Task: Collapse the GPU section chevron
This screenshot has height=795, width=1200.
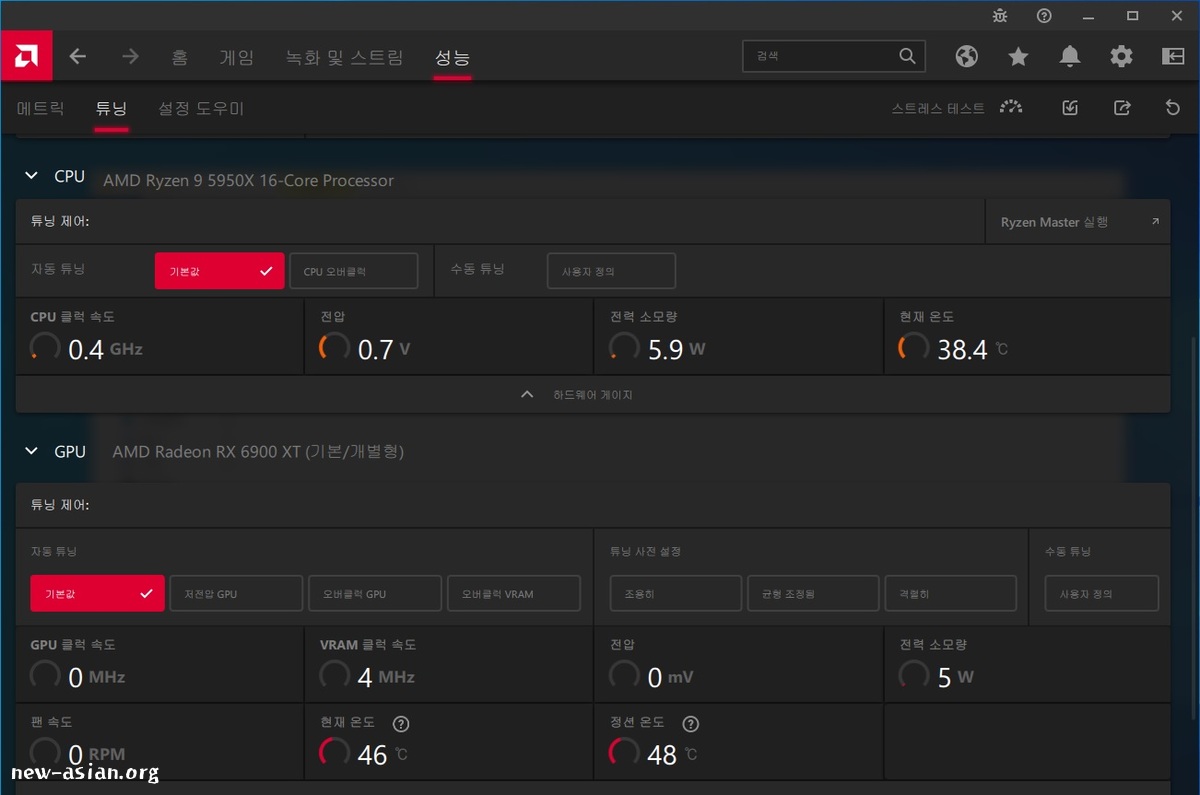Action: coord(31,452)
